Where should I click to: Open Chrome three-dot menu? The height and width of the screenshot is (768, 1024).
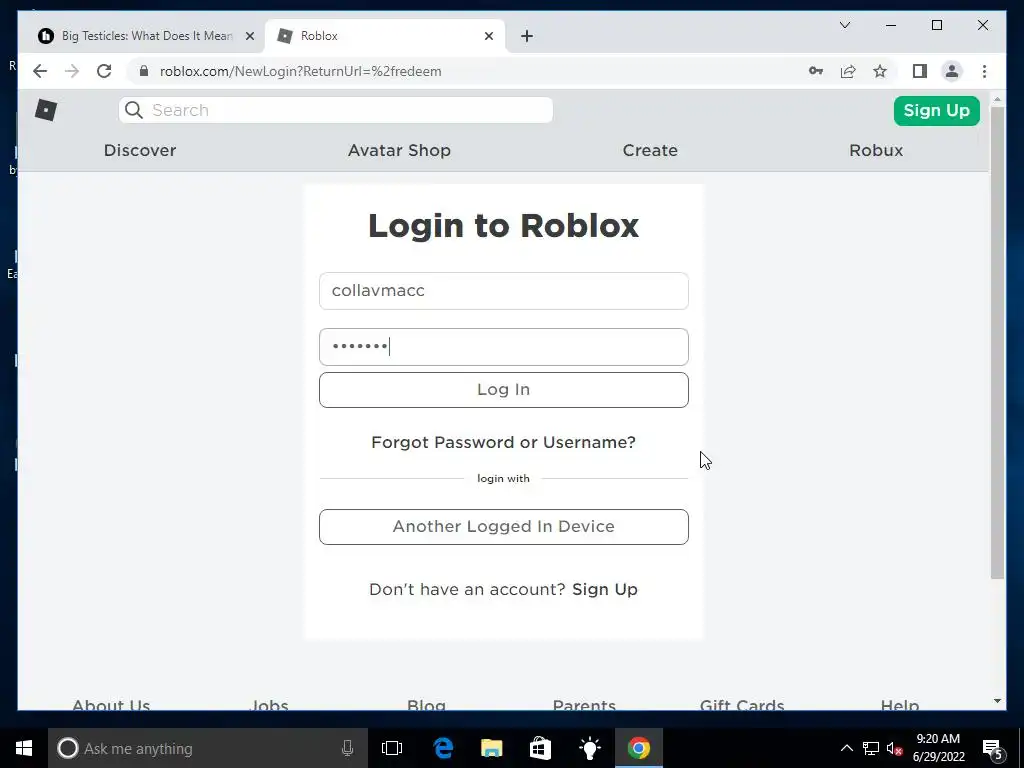(984, 71)
